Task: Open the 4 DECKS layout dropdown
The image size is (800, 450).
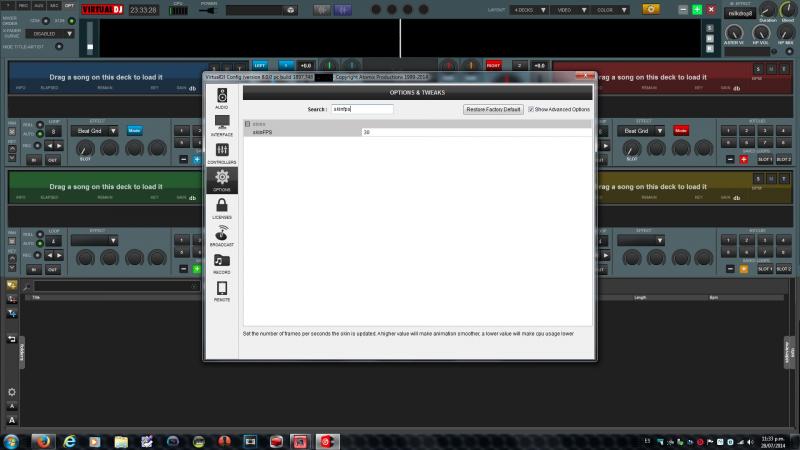Action: [529, 10]
